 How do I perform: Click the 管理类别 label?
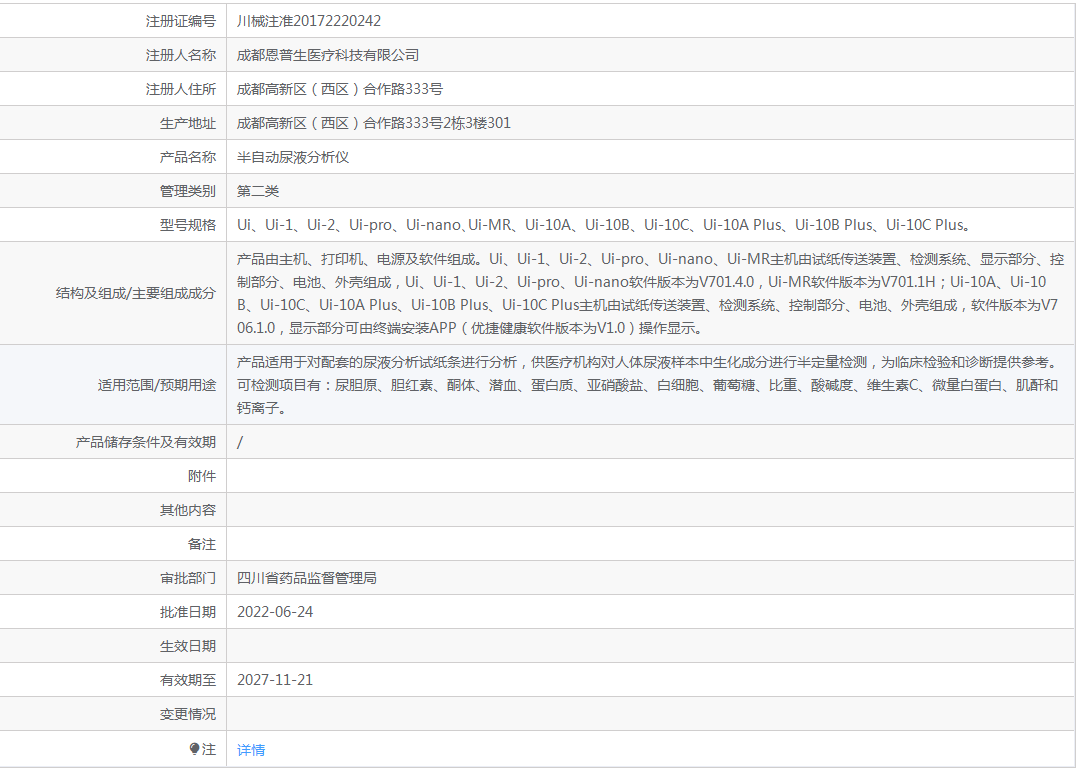[188, 191]
